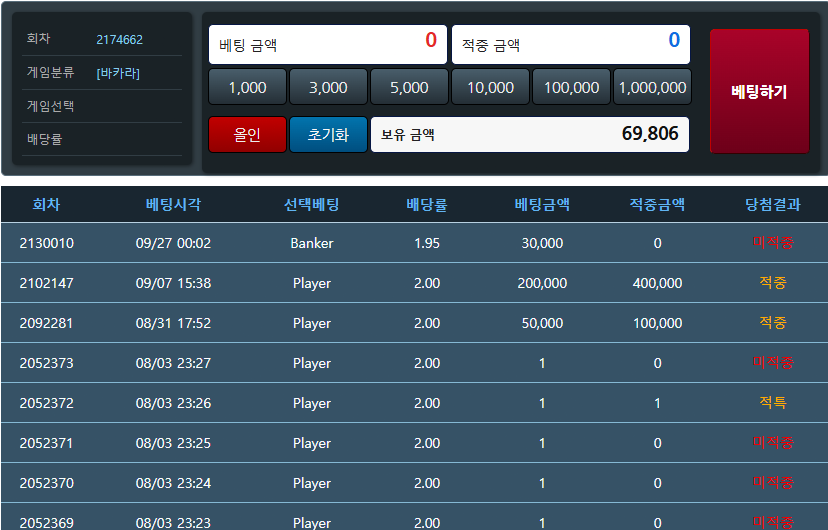This screenshot has width=828, height=530.
Task: Select the 적중 금액 field
Action: (x=571, y=44)
